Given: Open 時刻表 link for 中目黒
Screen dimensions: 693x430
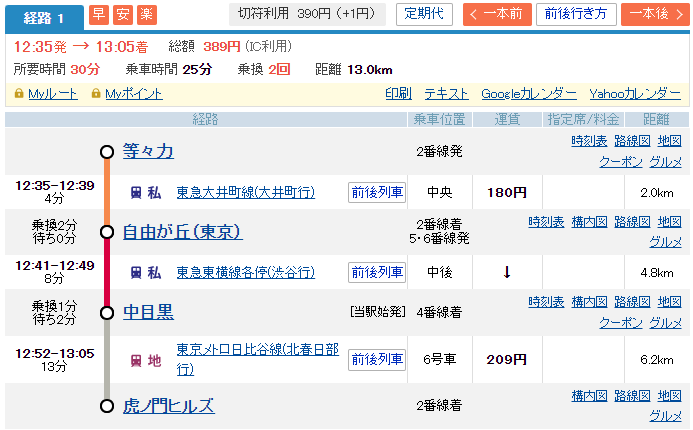Looking at the screenshot, I should [x=546, y=302].
